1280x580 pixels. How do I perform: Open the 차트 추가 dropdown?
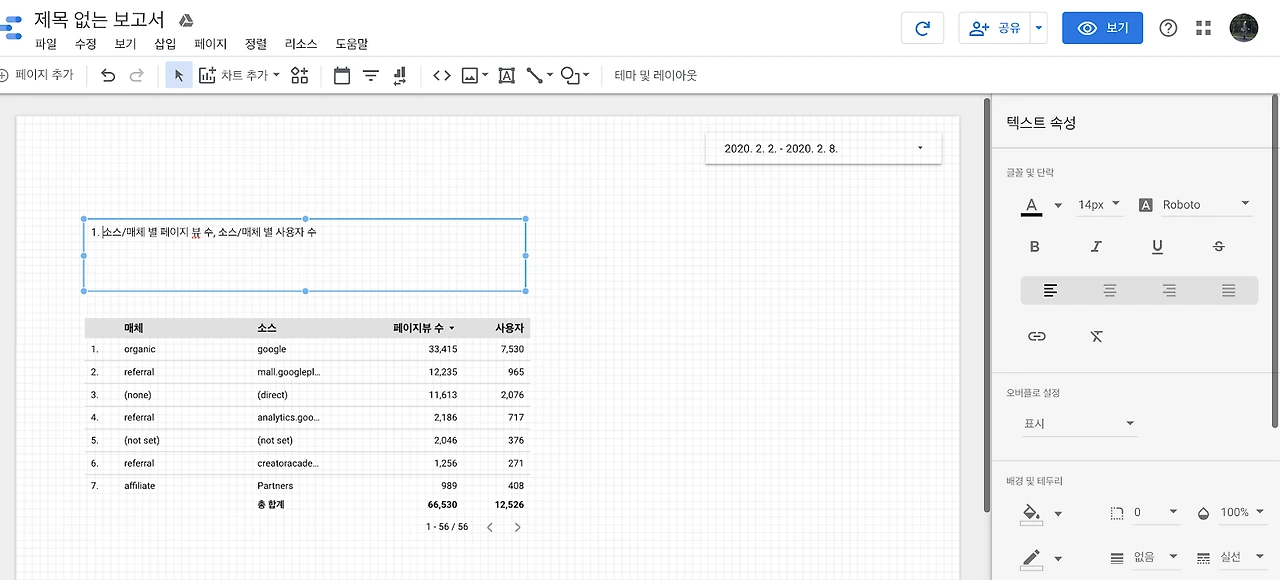point(239,75)
